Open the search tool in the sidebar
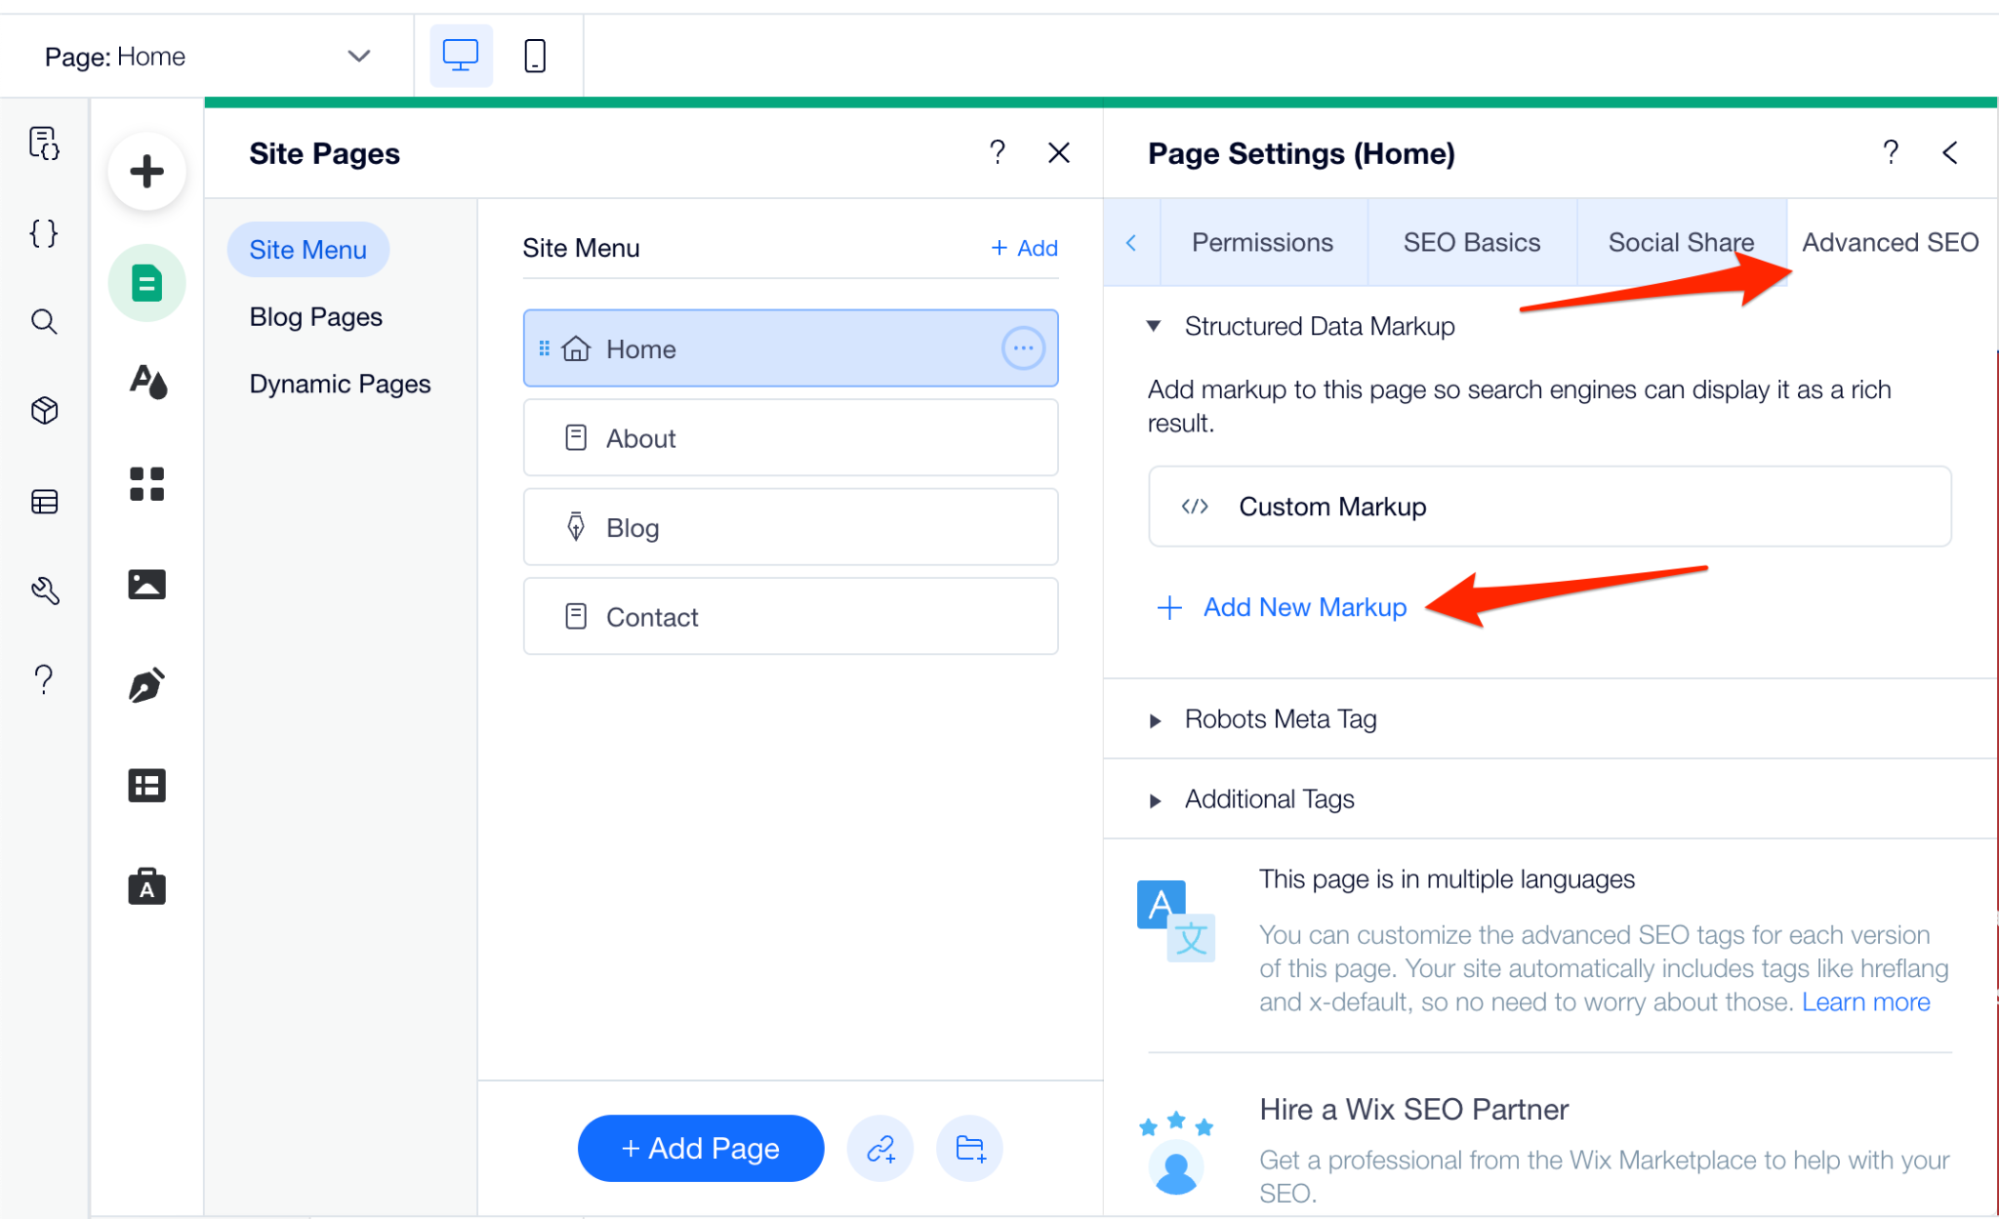The width and height of the screenshot is (1999, 1220). point(42,321)
